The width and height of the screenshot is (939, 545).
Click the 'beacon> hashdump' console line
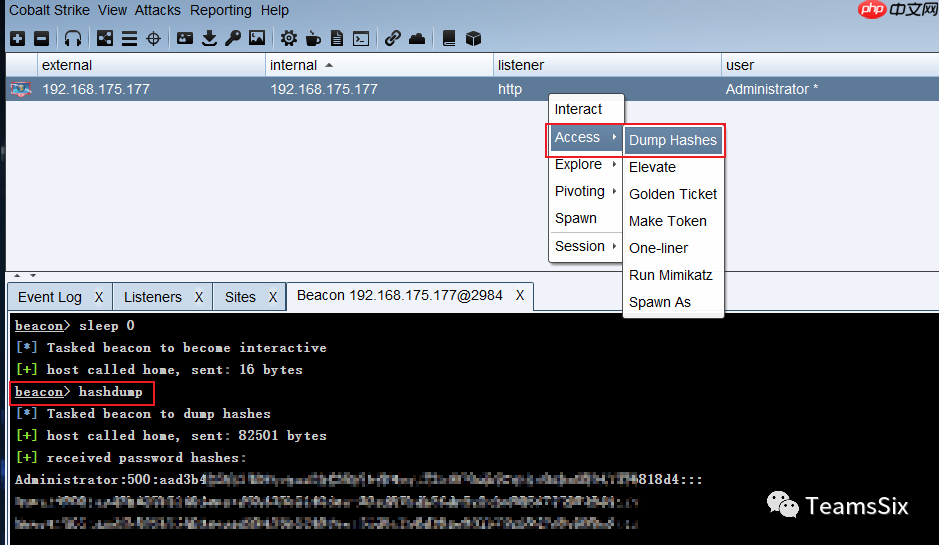click(79, 392)
